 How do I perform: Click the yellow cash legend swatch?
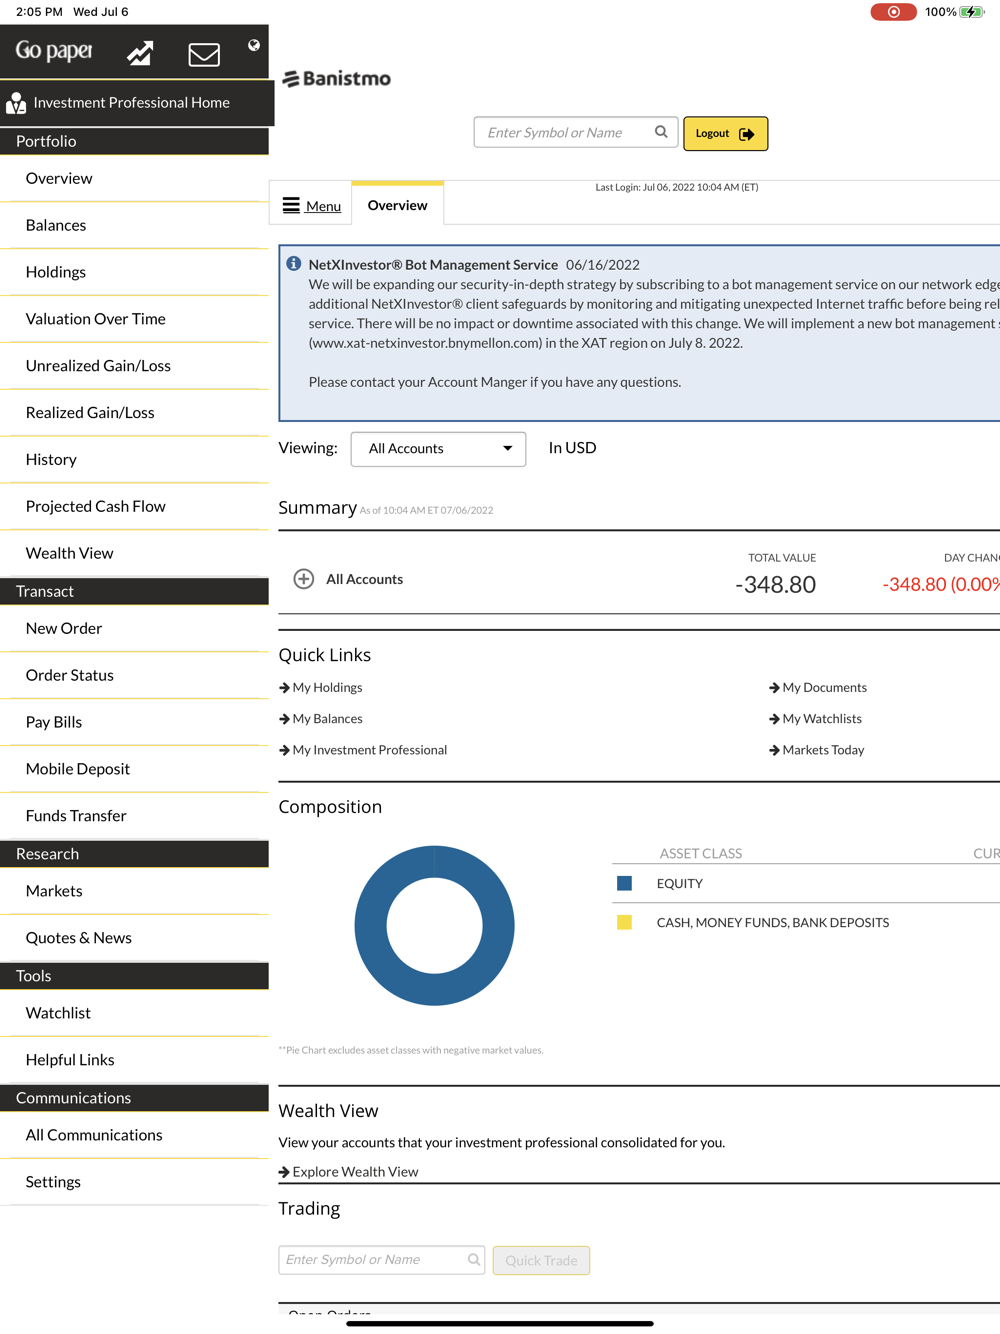(x=624, y=922)
